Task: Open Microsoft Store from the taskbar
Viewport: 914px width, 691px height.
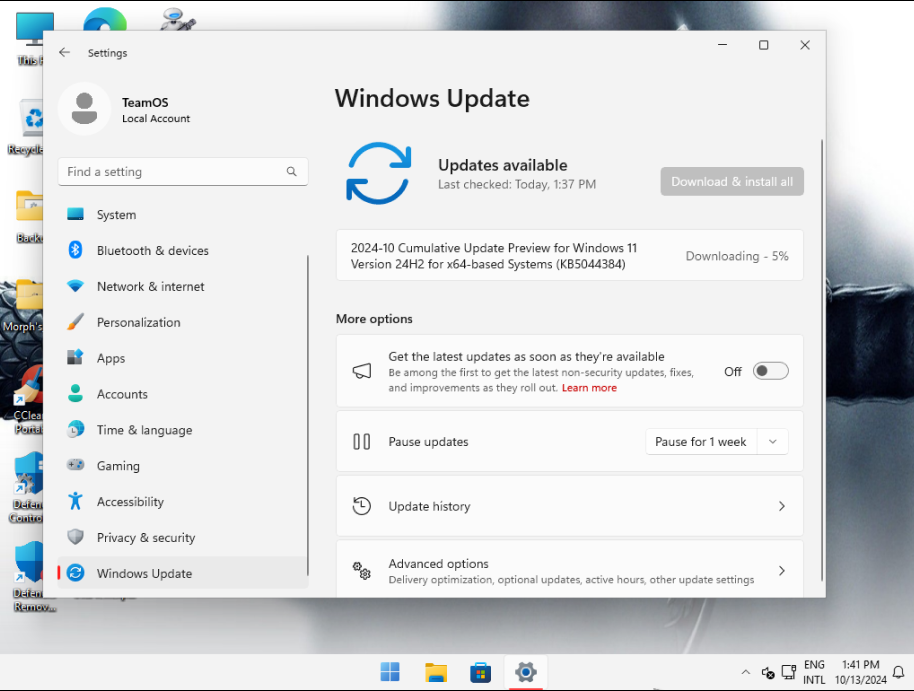Action: click(480, 672)
